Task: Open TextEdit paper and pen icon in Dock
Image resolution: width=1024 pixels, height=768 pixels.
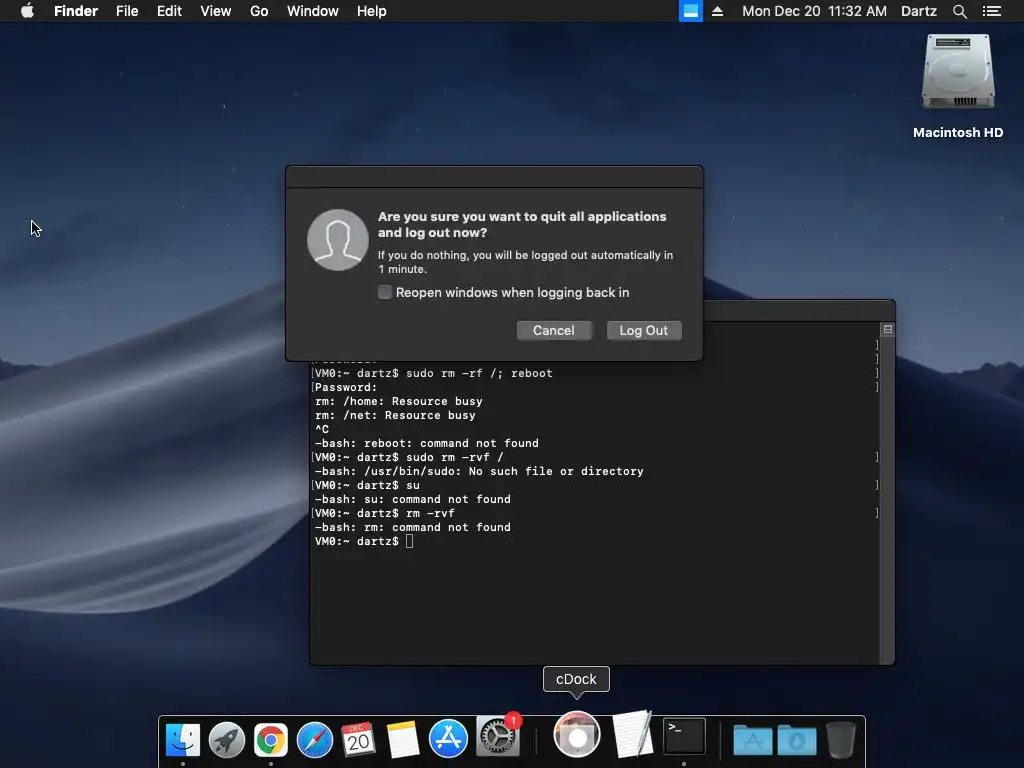Action: tap(633, 734)
